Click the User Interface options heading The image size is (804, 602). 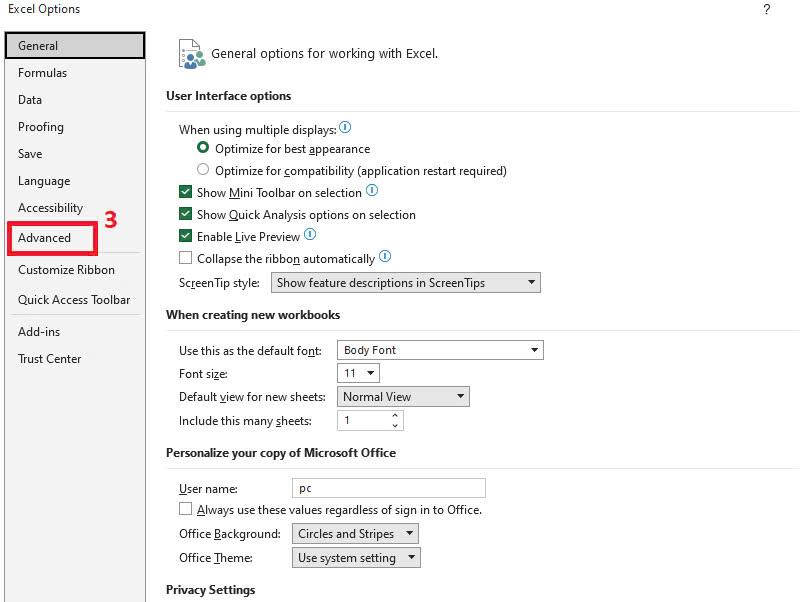point(229,96)
